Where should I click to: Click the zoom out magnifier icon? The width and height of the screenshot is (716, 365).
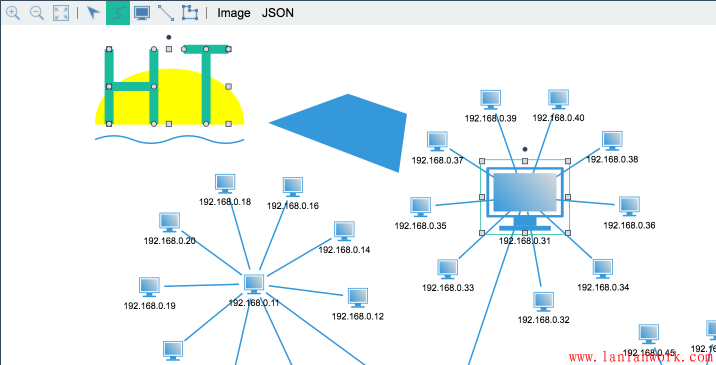click(37, 13)
